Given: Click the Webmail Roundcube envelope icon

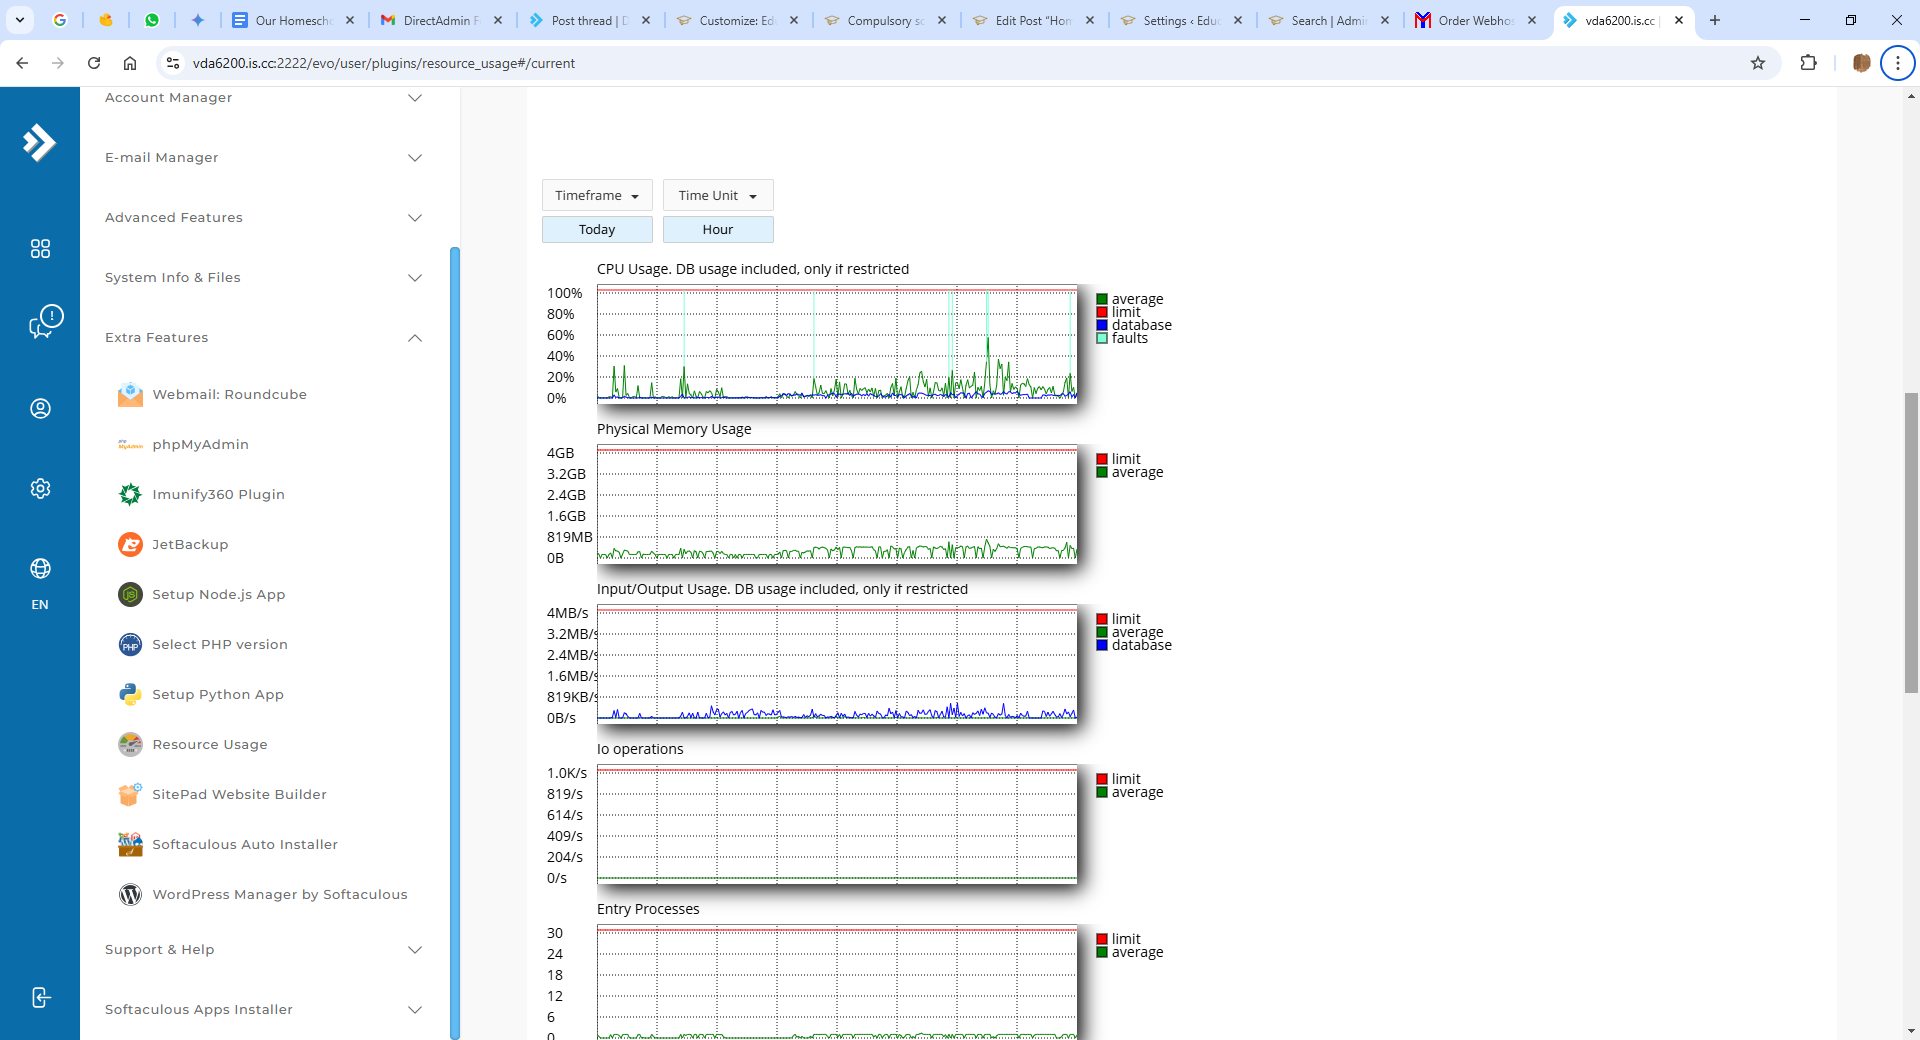Looking at the screenshot, I should (130, 395).
